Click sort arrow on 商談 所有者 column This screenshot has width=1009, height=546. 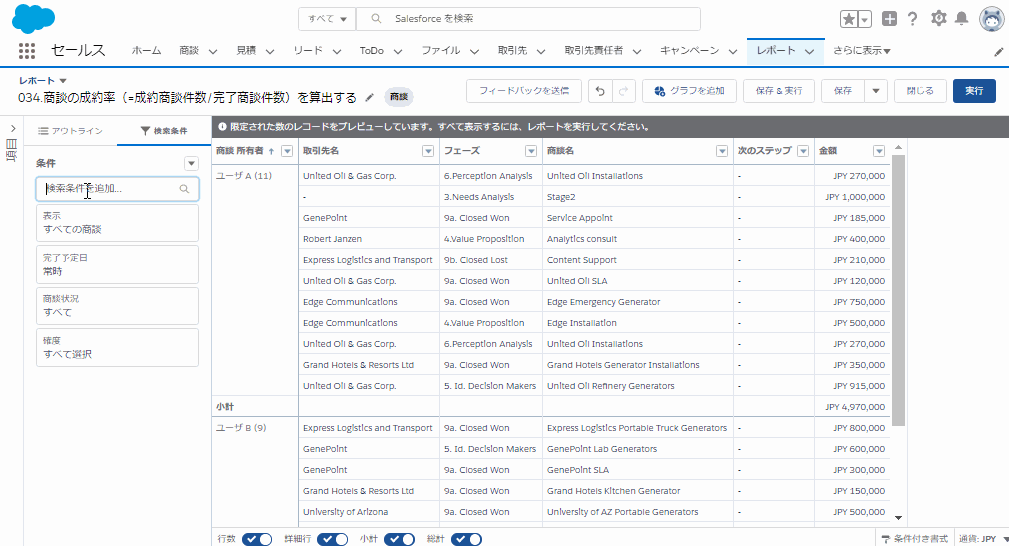(271, 151)
